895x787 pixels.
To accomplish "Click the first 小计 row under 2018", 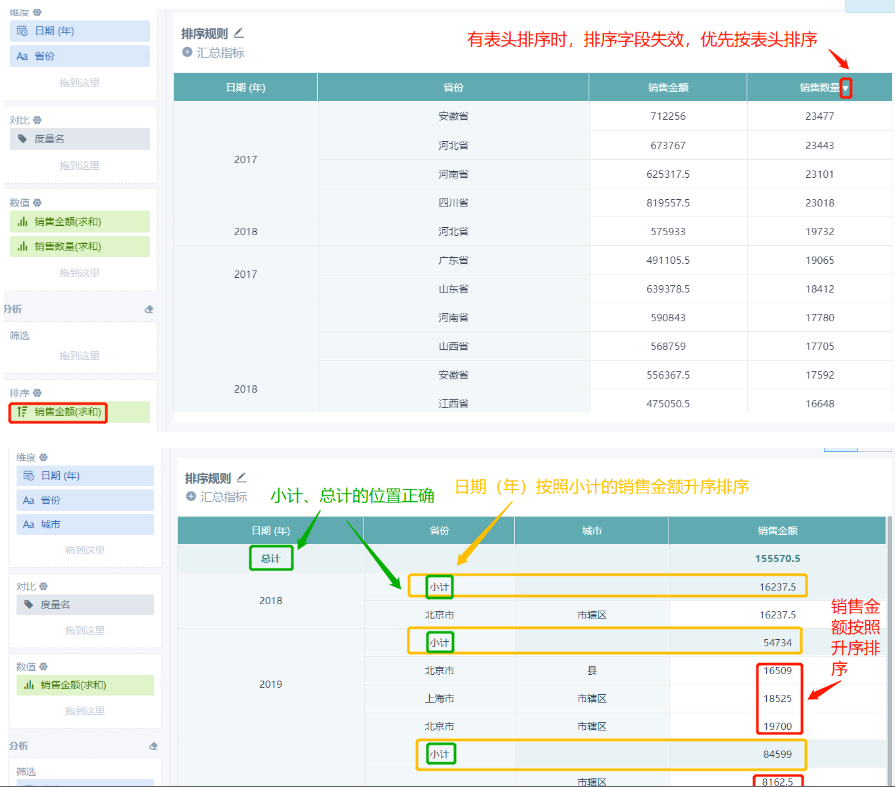I will coord(607,586).
